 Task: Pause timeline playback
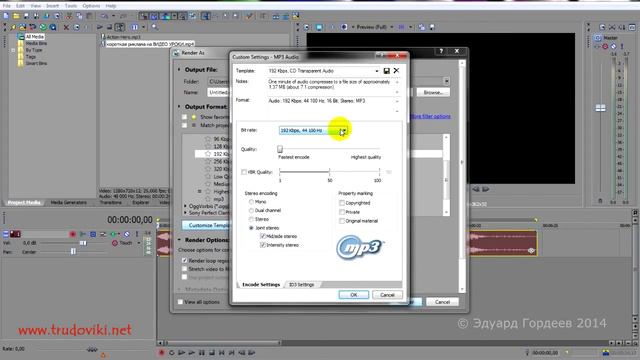click(x=202, y=353)
